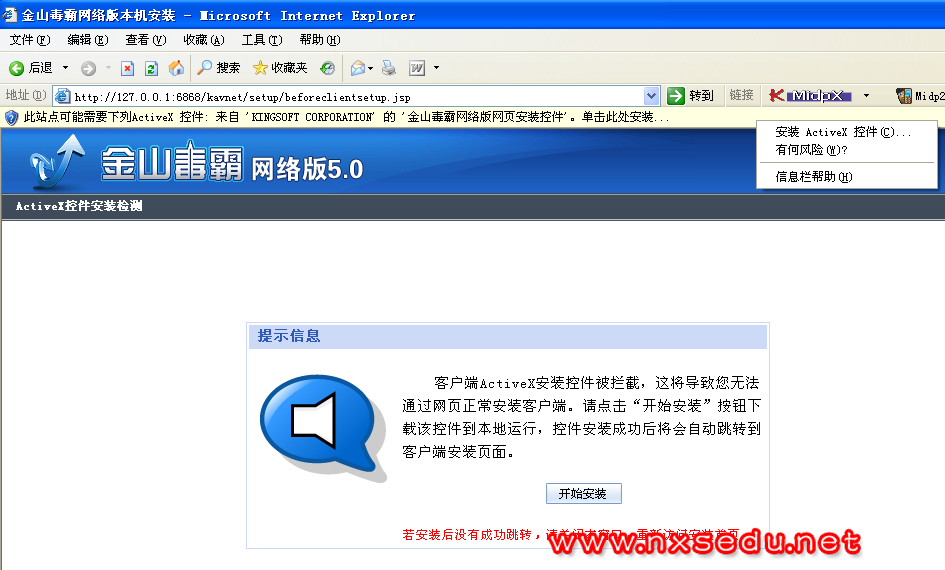Viewport: 945px width, 570px height.
Task: Open the 文件(F) menu
Action: (x=30, y=40)
